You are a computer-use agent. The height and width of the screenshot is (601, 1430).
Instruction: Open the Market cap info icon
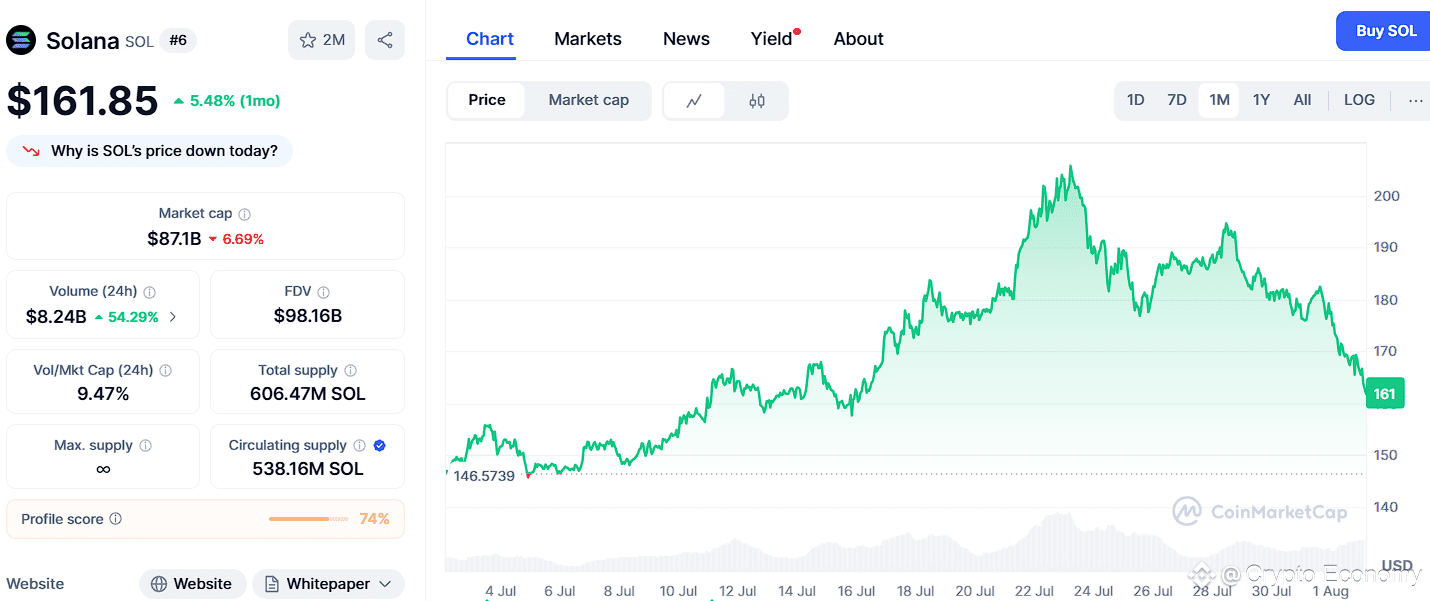click(x=245, y=214)
